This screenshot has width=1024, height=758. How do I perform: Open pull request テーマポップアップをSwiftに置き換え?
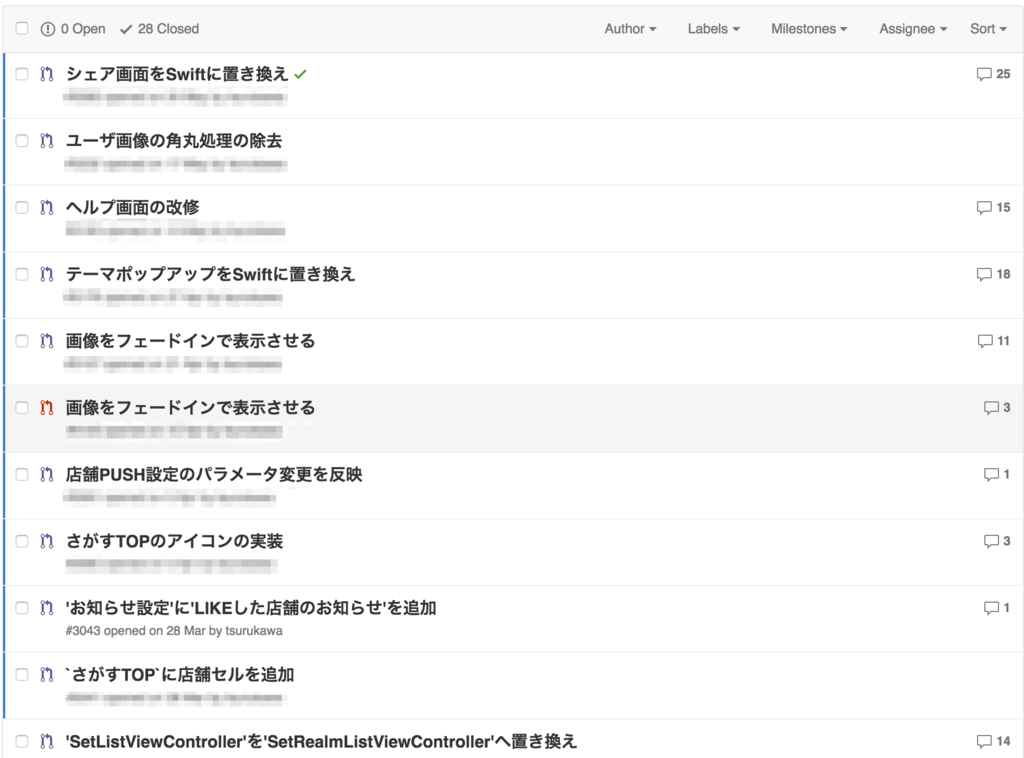pyautogui.click(x=210, y=274)
